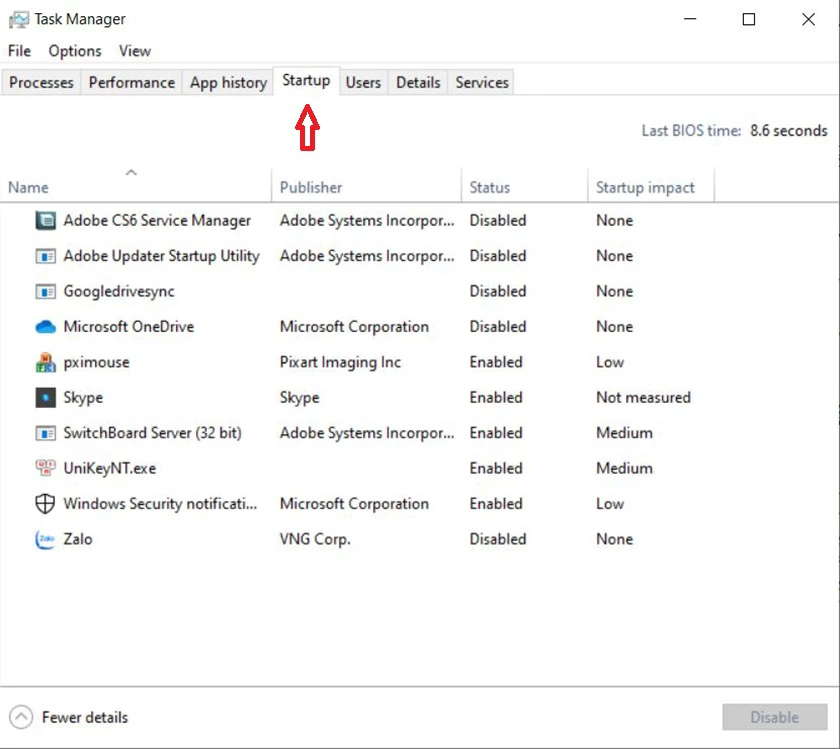Image resolution: width=840 pixels, height=749 pixels.
Task: Collapse view with Fewer details arrow
Action: (x=21, y=717)
